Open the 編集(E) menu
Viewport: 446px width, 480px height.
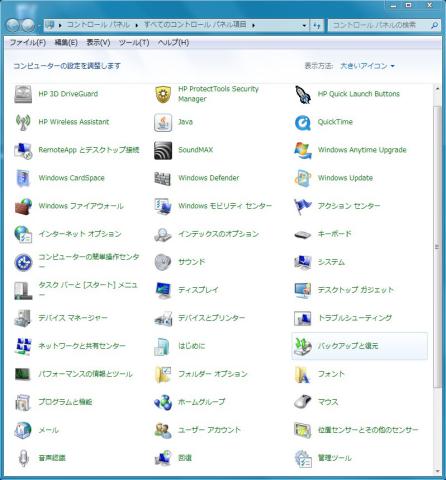(x=66, y=43)
